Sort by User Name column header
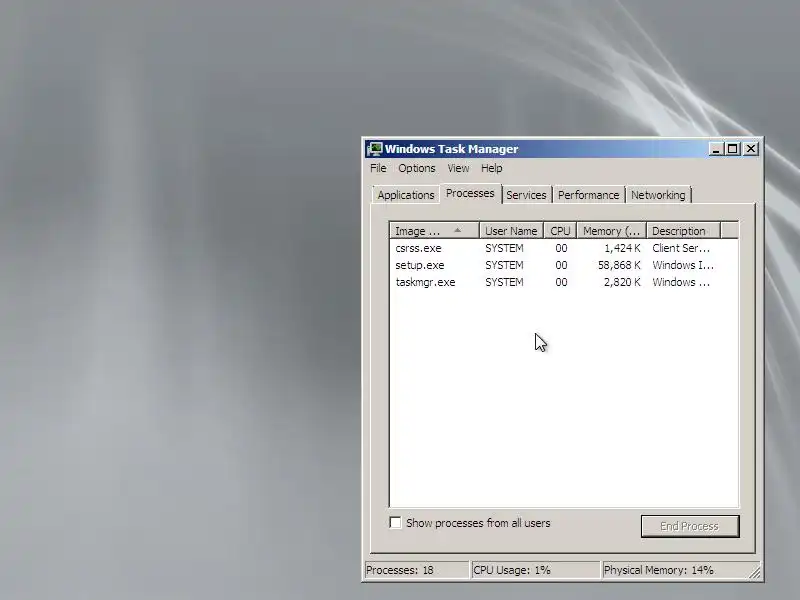Screen dimensions: 800x600 [x=511, y=231]
